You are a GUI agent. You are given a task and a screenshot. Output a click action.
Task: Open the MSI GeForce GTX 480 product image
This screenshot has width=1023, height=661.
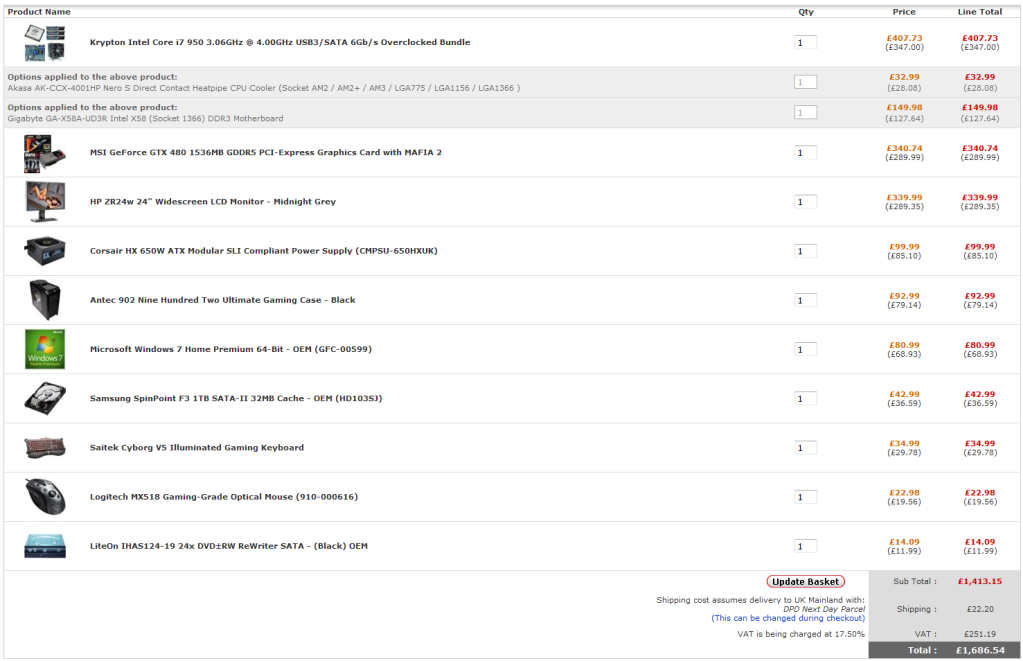click(45, 153)
